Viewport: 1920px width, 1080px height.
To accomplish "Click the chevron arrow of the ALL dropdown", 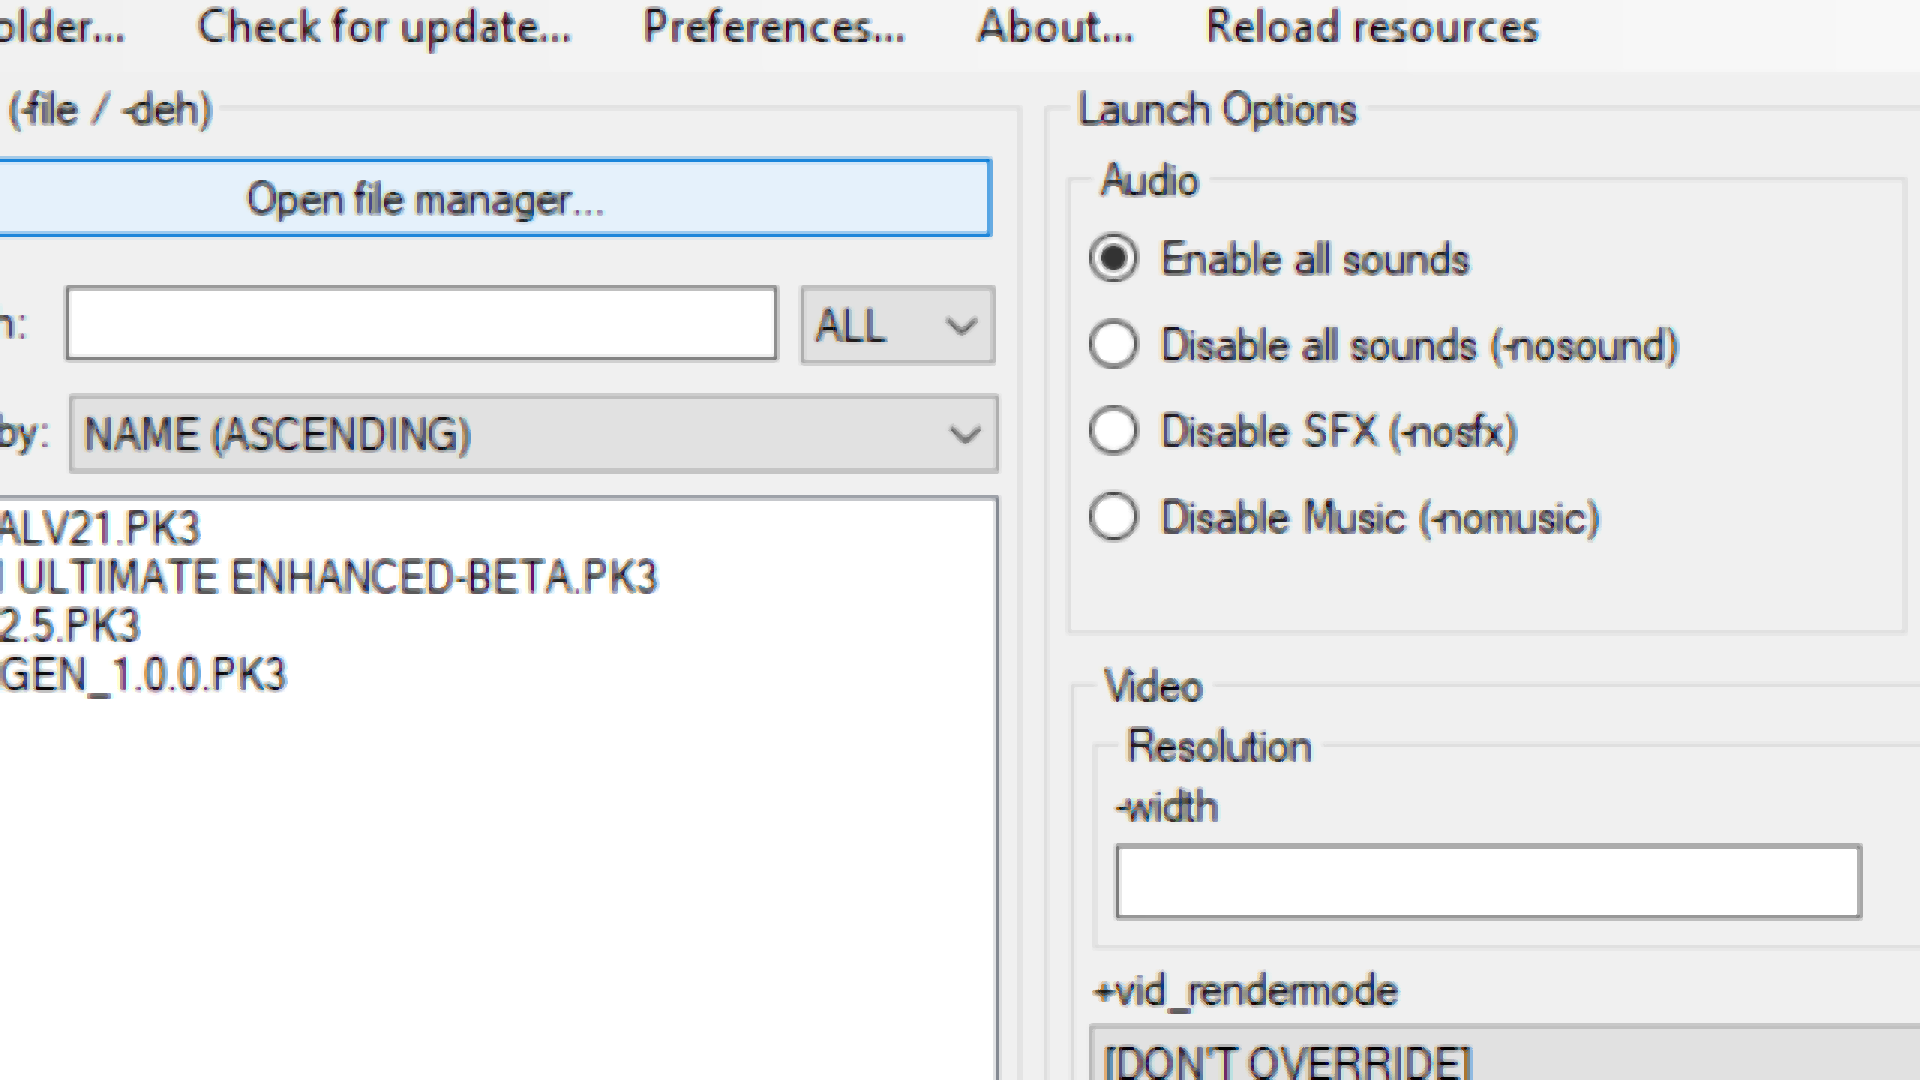I will pyautogui.click(x=961, y=326).
